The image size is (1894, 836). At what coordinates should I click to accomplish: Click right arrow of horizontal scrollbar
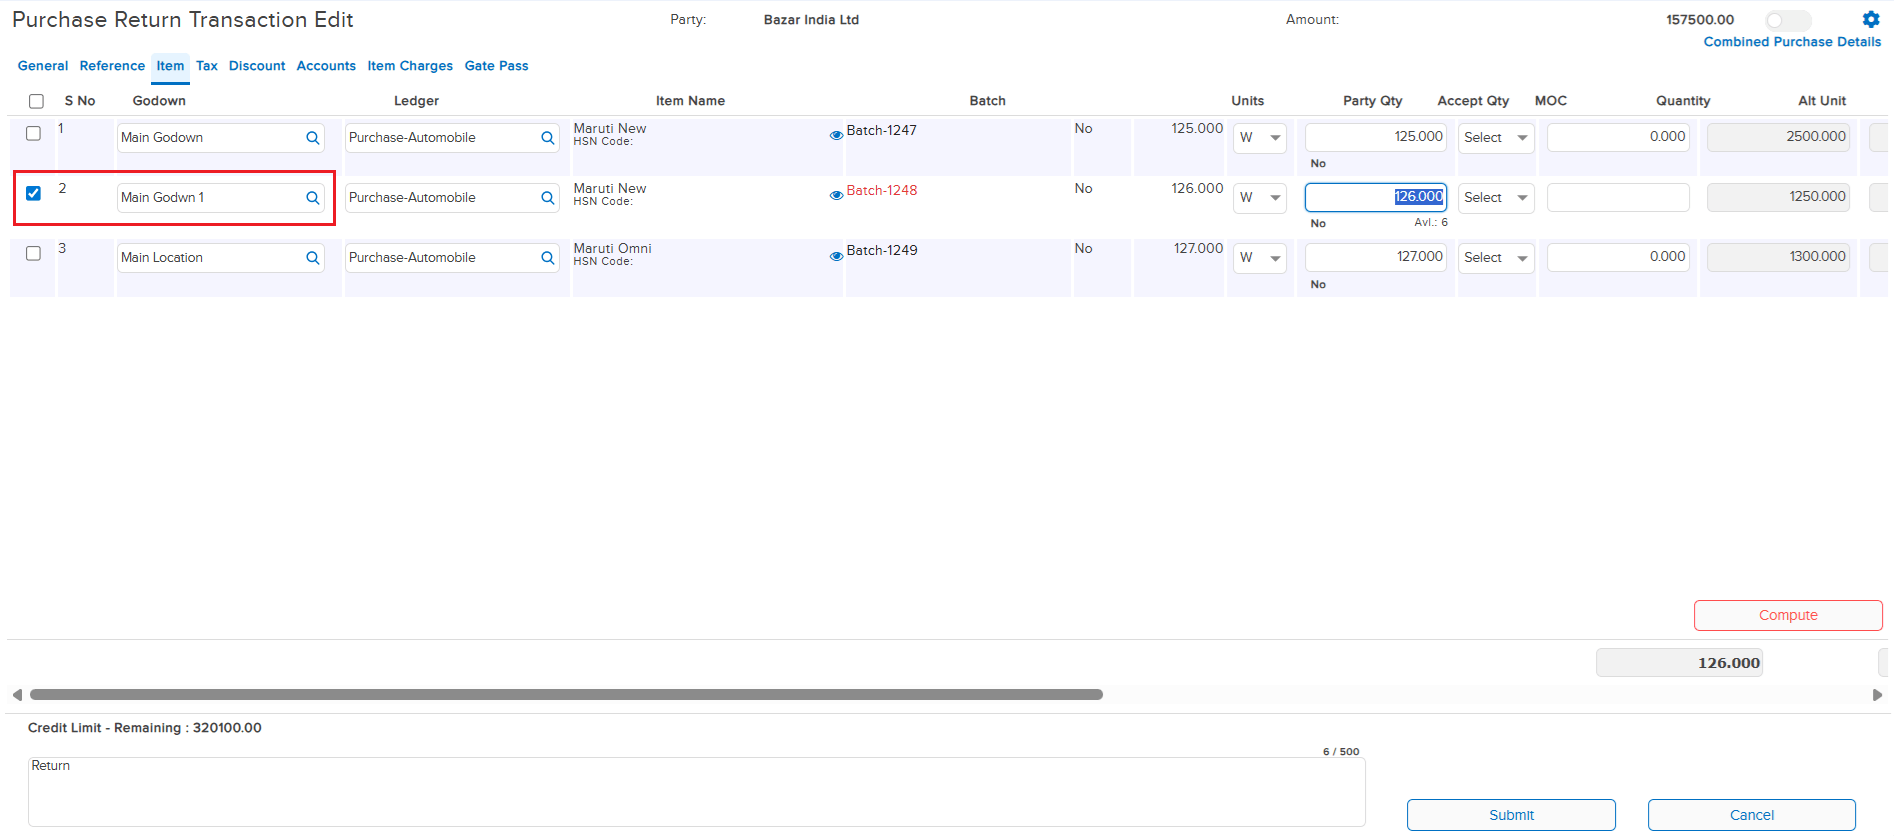pos(1877,695)
